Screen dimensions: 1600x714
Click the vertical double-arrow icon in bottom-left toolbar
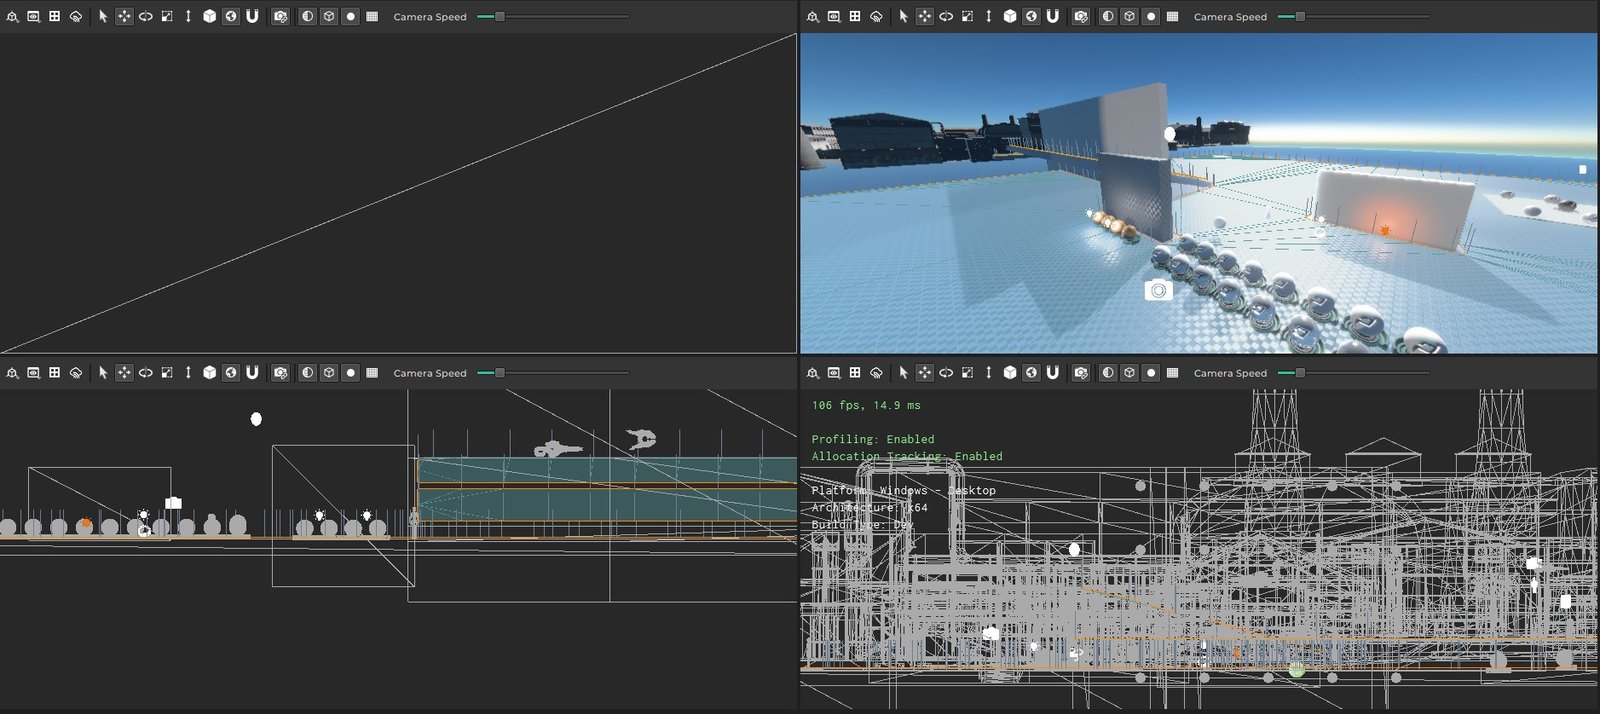point(188,373)
